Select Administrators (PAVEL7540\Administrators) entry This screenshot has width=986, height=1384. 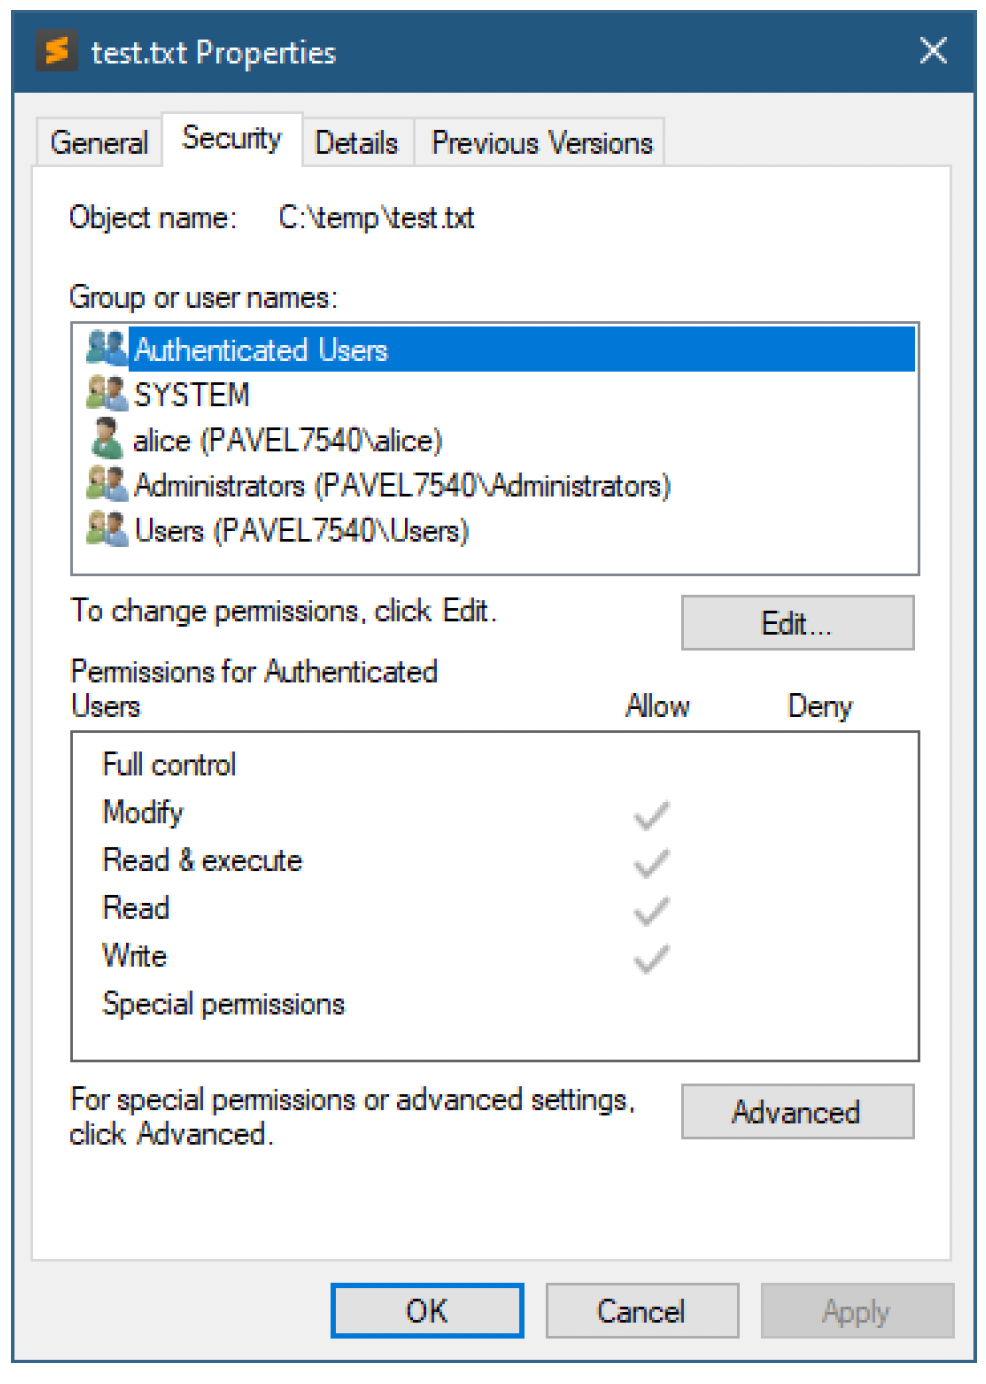pos(402,486)
